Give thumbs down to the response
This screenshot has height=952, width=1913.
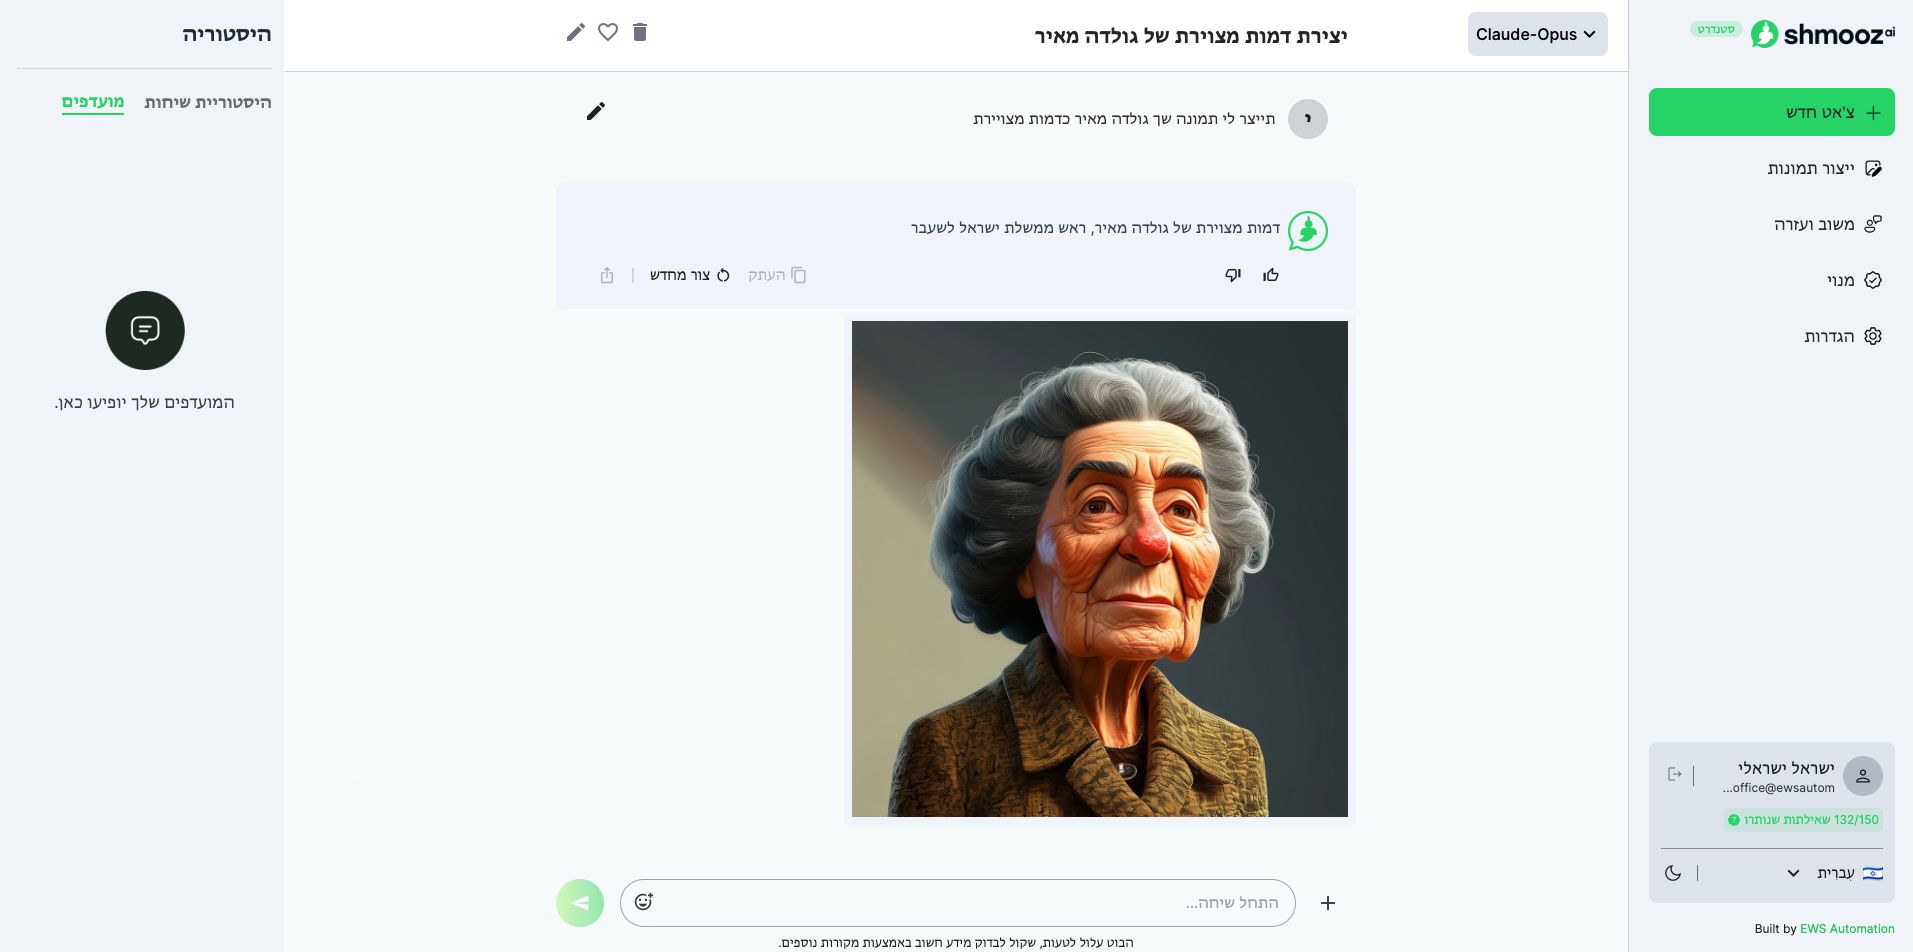[x=1233, y=275]
